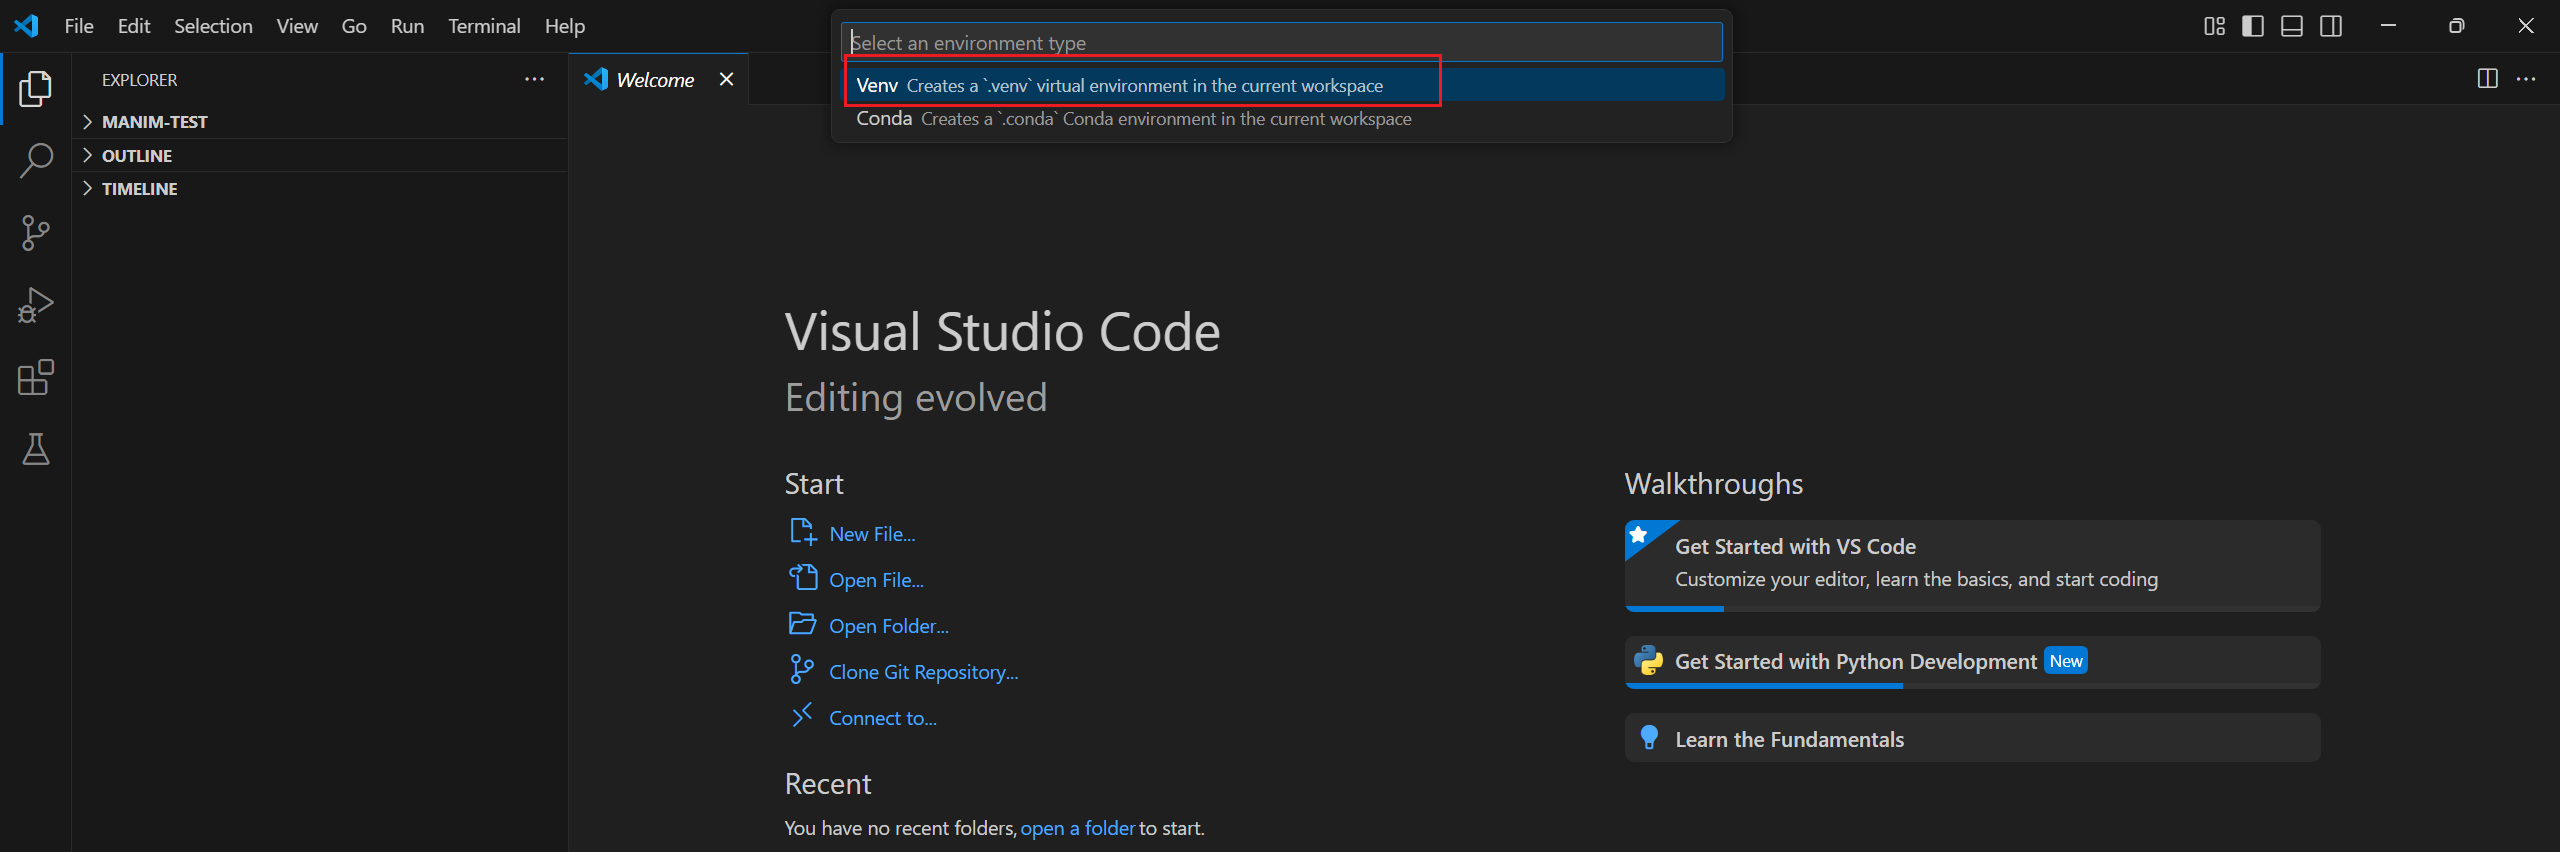Open the Terminal menu
The image size is (2560, 852).
[484, 26]
